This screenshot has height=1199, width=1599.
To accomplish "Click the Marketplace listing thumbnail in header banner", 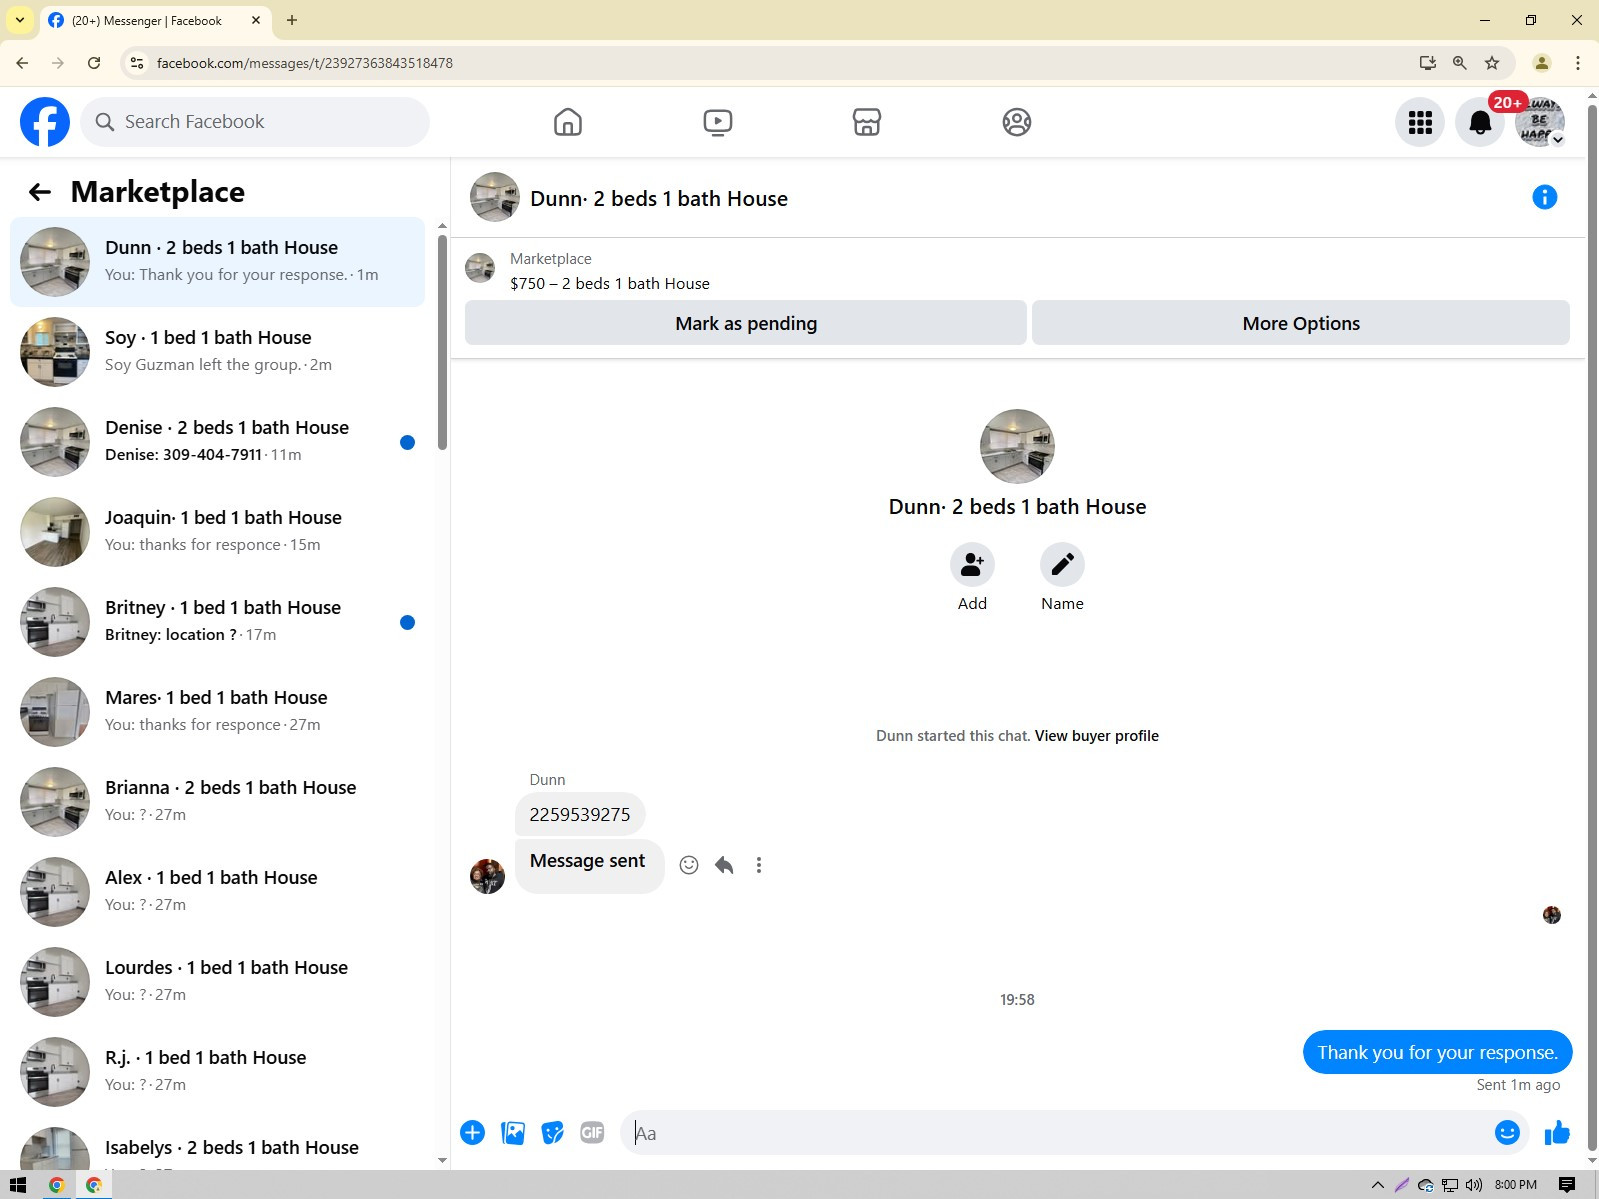I will (480, 268).
